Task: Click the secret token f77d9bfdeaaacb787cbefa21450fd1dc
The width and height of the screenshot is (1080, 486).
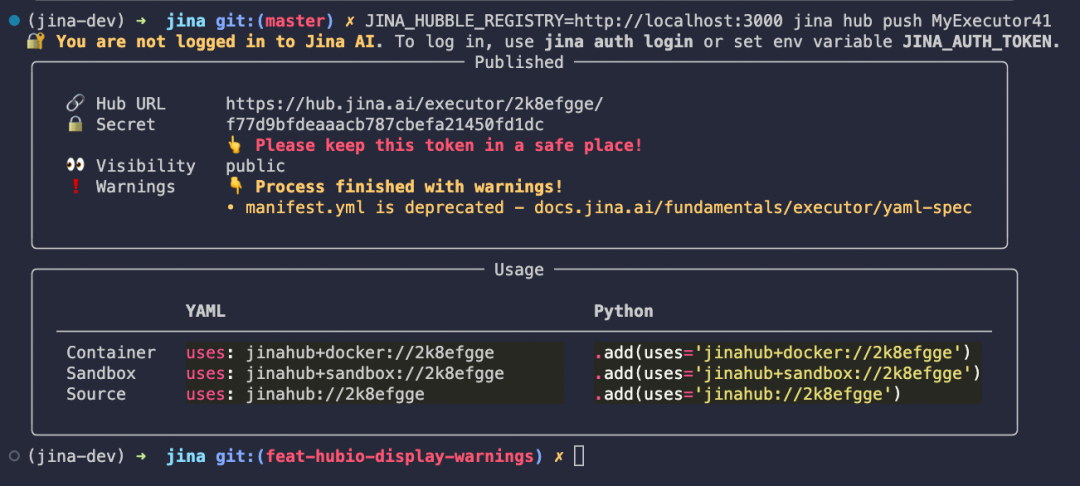Action: (385, 125)
